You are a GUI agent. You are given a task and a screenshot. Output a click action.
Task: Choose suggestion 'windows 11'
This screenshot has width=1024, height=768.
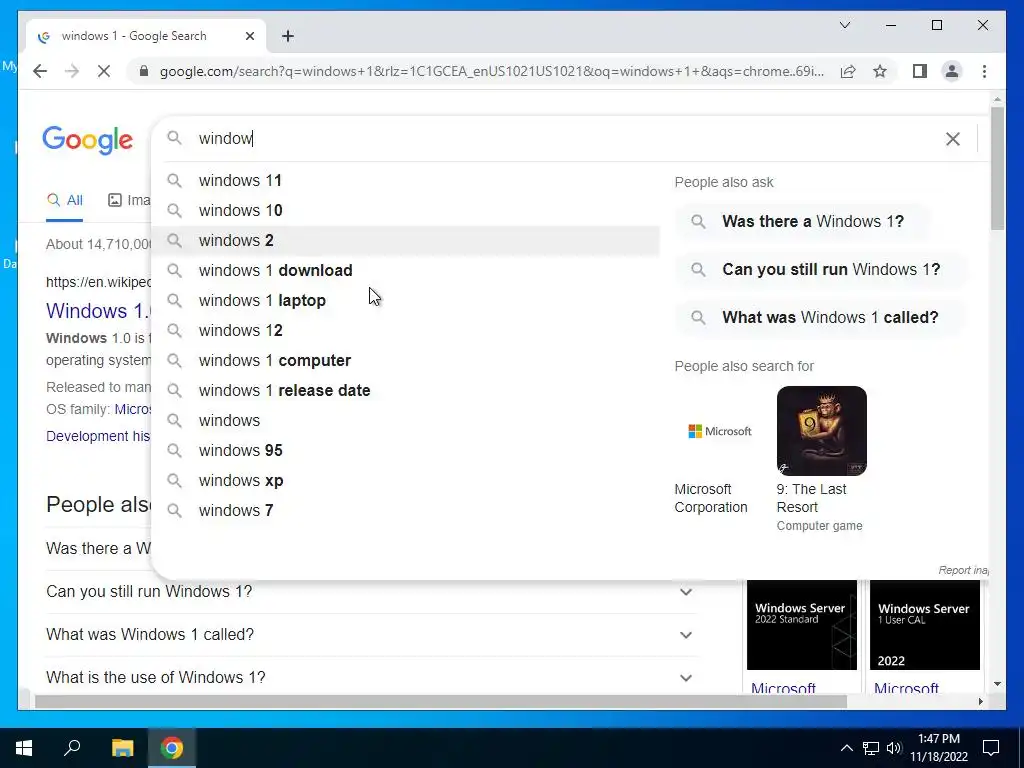point(405,180)
